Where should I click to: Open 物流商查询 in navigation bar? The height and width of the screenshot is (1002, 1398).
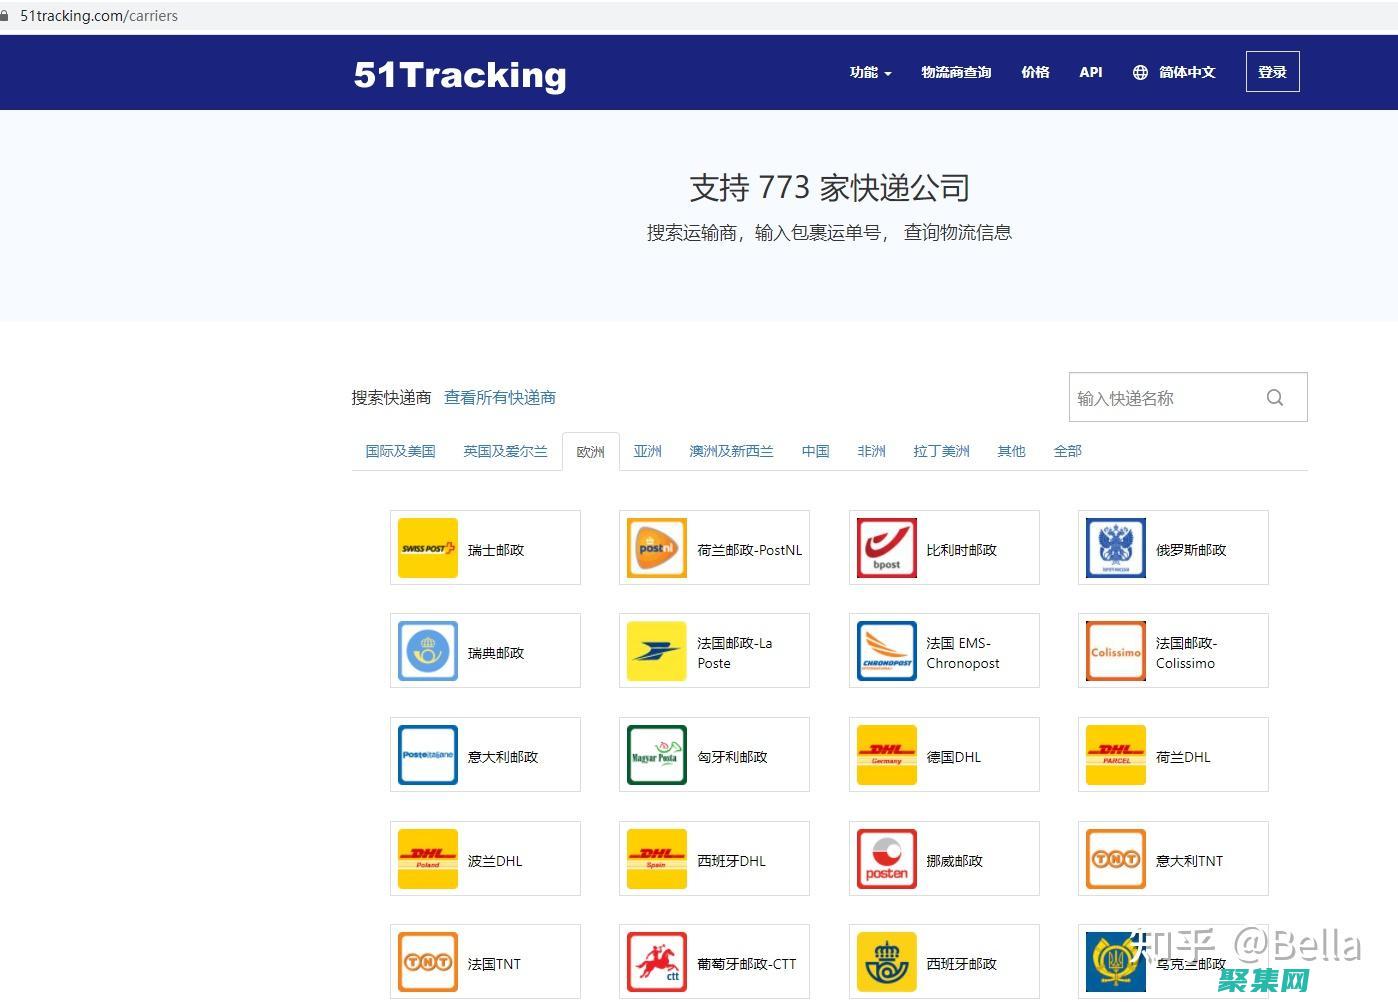(x=956, y=72)
